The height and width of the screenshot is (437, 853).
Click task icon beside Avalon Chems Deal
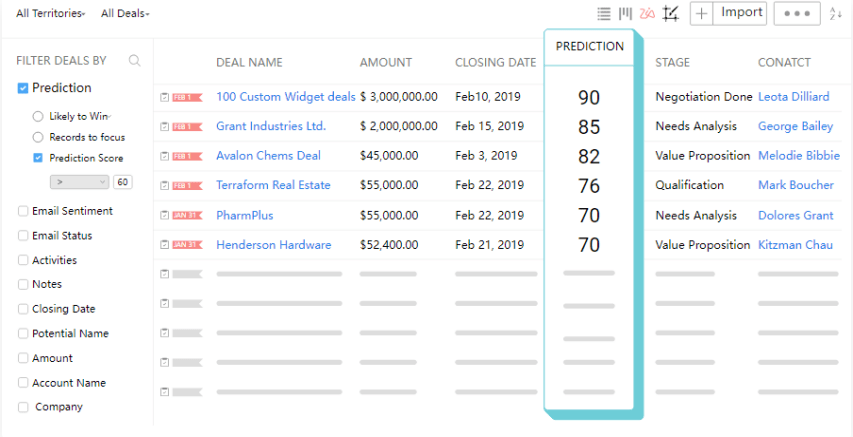(164, 156)
